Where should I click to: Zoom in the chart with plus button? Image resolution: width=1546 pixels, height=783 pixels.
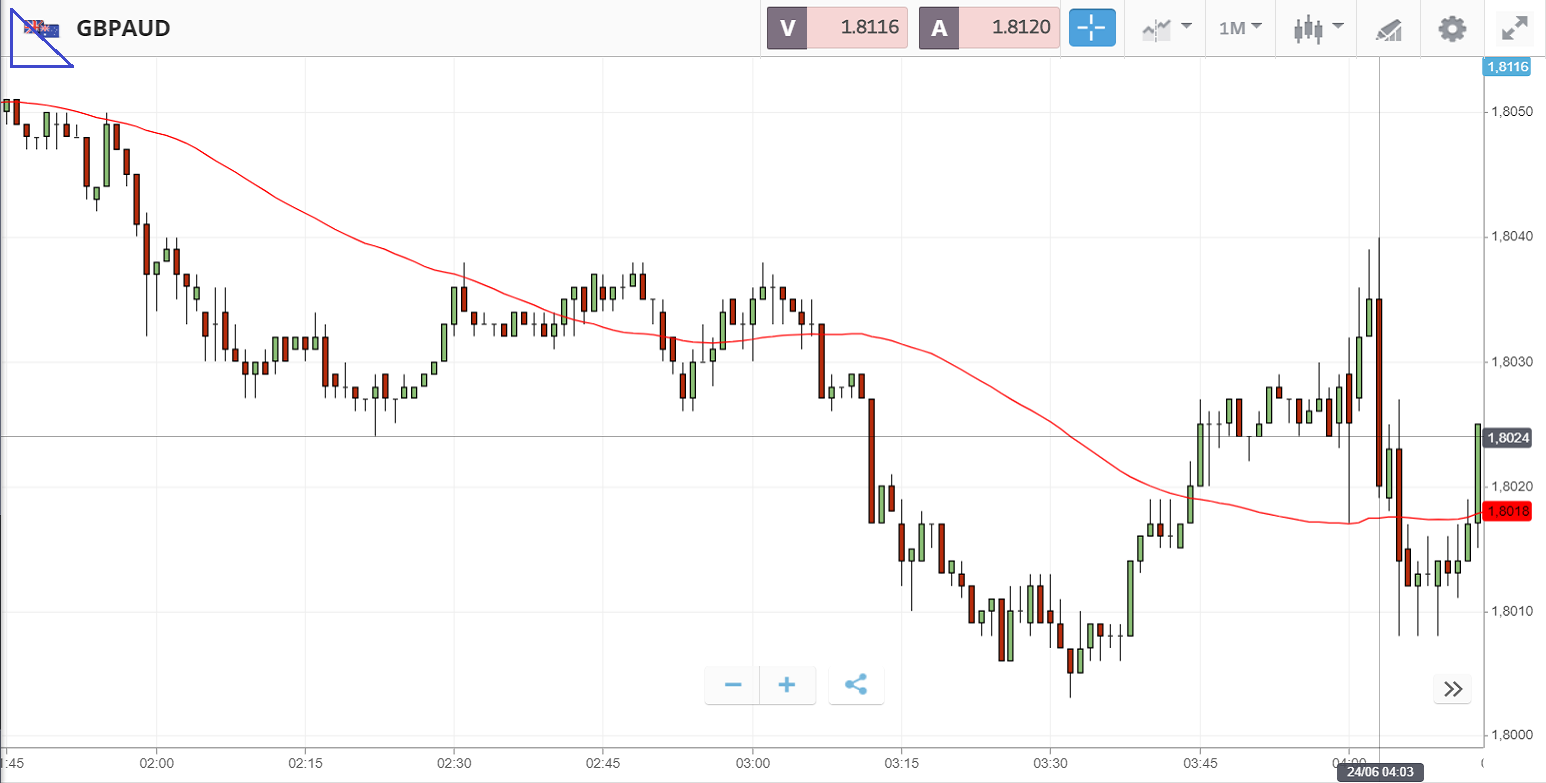tap(787, 685)
